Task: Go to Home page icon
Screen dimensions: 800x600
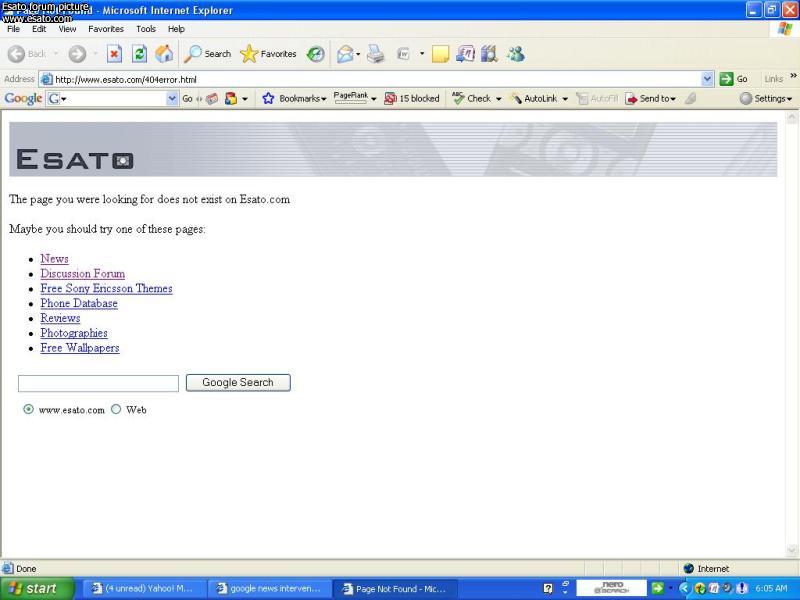Action: [164, 54]
